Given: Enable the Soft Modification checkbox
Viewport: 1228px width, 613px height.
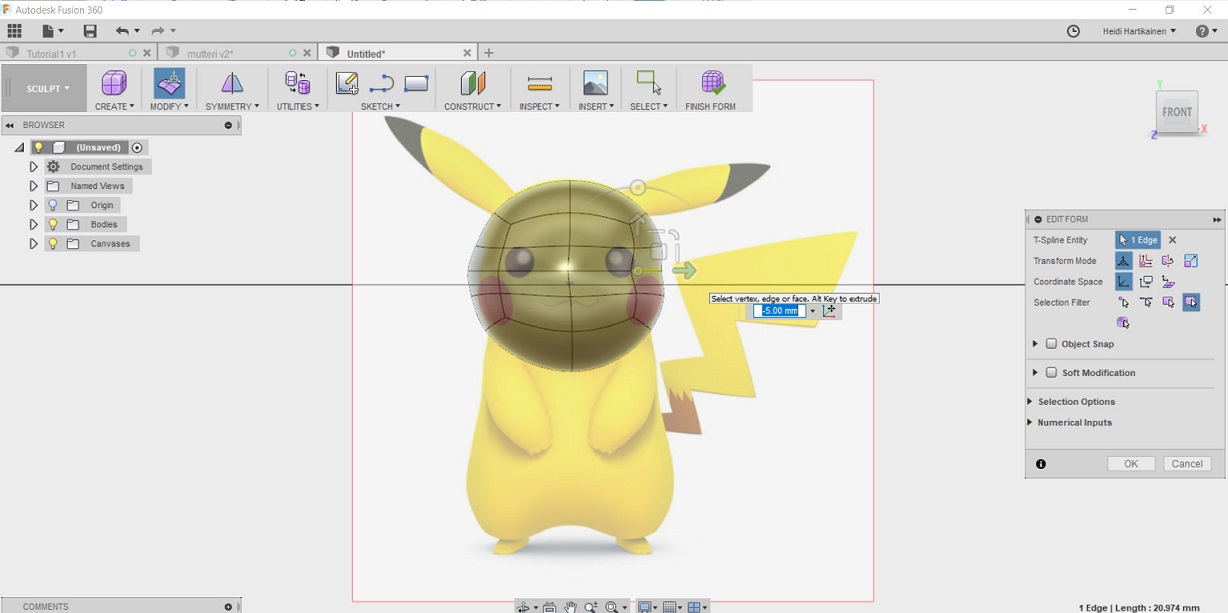Looking at the screenshot, I should tap(1051, 373).
